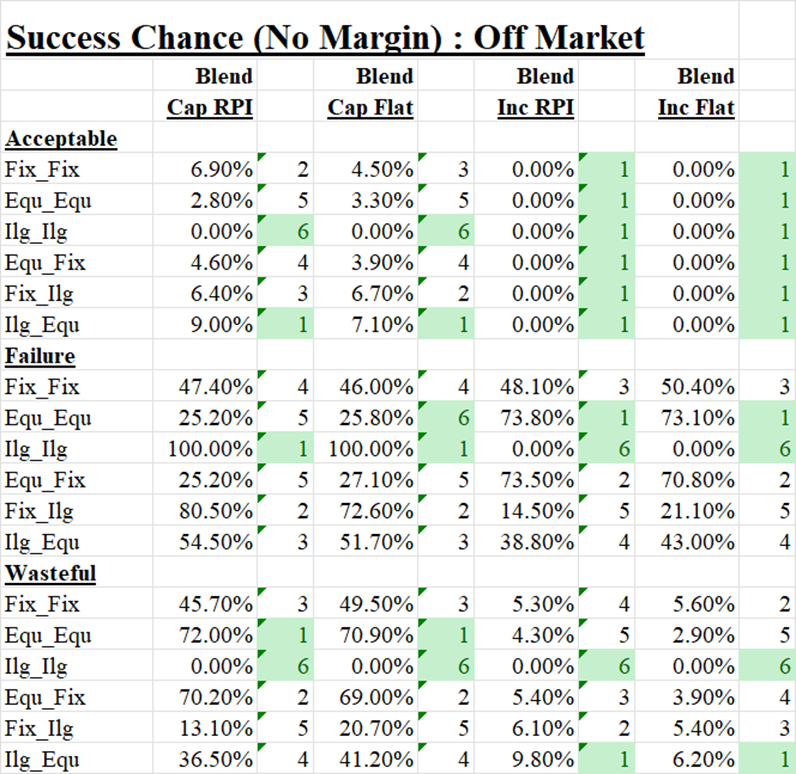Click the 73.80% cell under Inc RPI
796x774 pixels.
(544, 418)
